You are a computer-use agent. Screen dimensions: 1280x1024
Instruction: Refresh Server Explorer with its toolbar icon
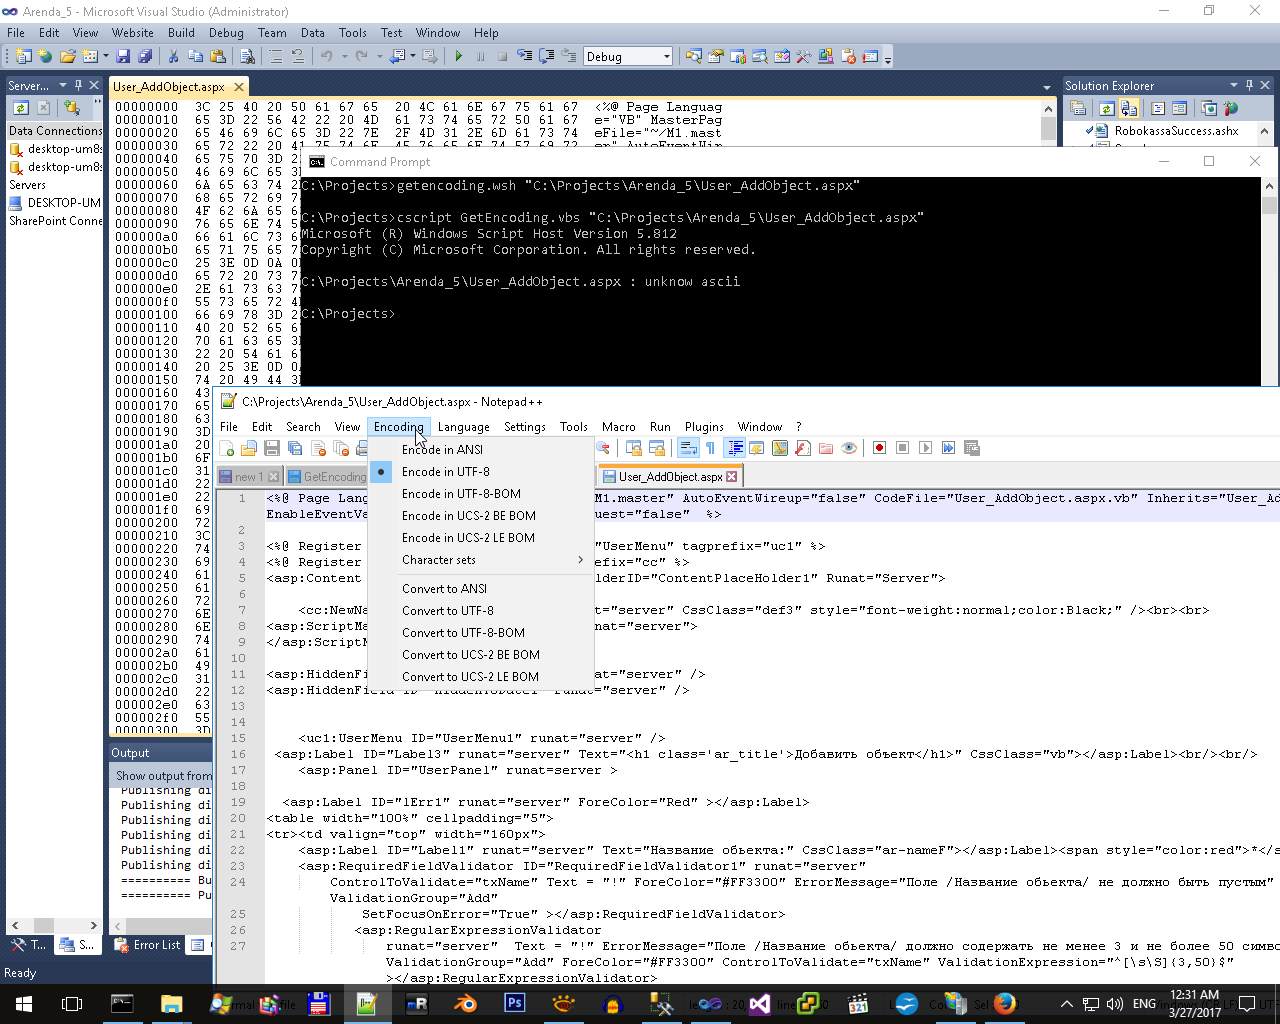pyautogui.click(x=21, y=107)
